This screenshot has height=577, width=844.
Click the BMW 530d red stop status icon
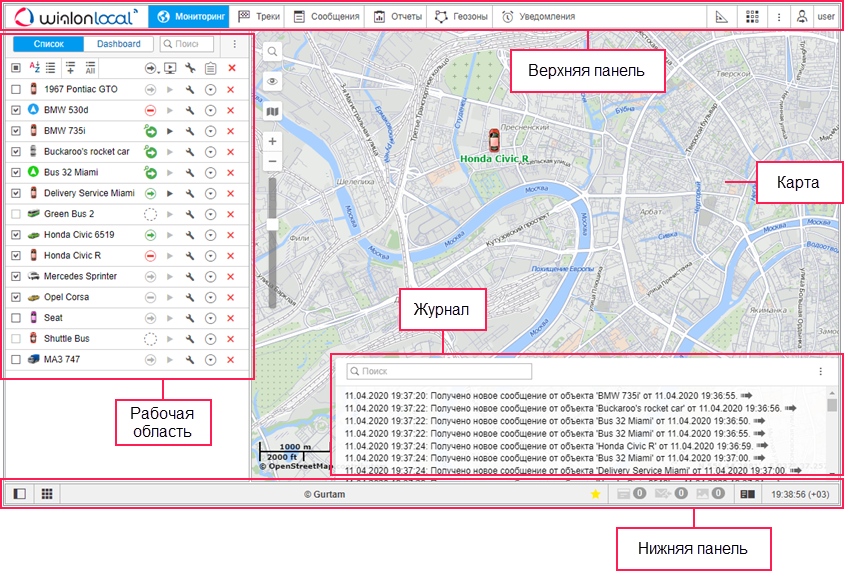point(151,110)
